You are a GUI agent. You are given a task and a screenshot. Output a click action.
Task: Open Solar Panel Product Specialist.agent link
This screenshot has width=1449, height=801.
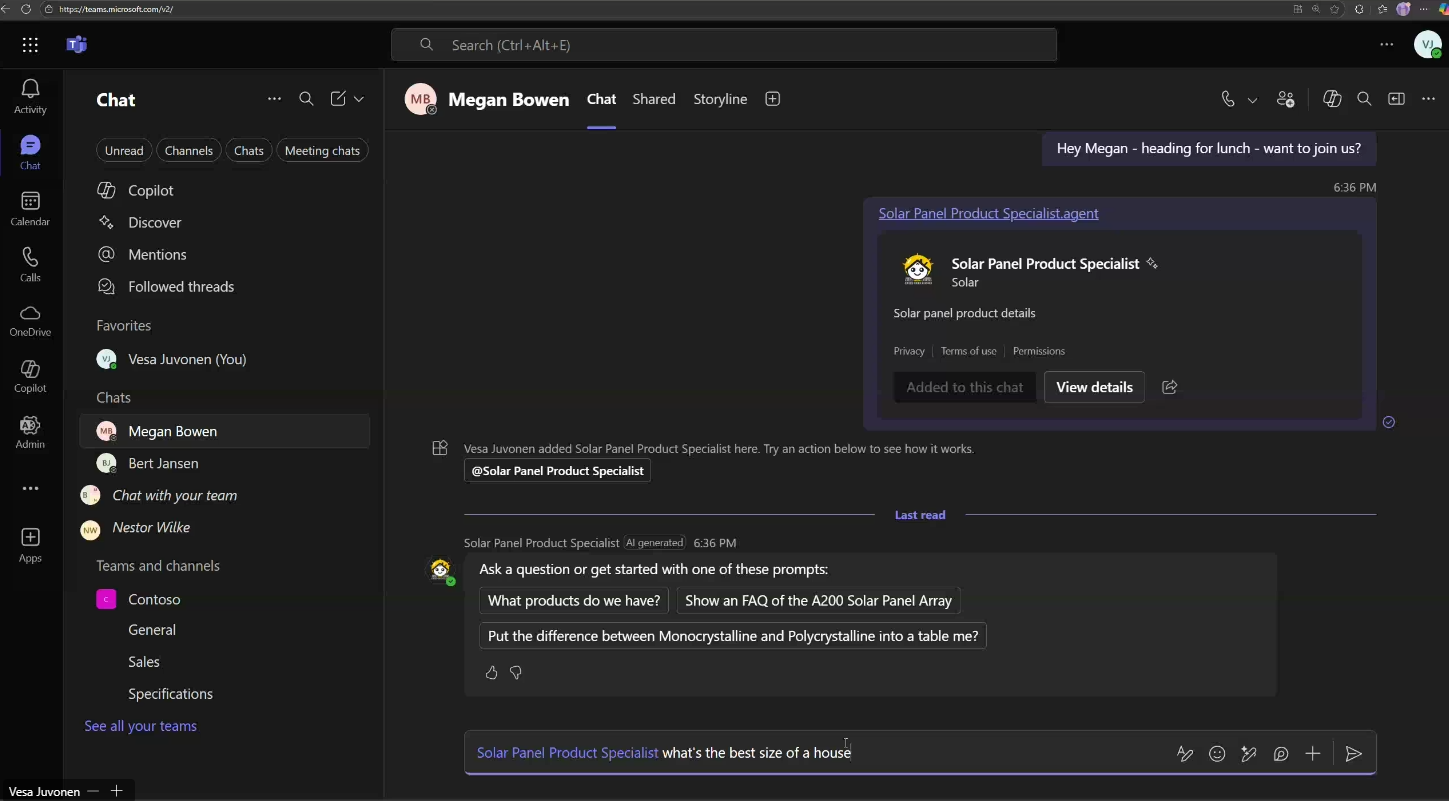pyautogui.click(x=988, y=213)
